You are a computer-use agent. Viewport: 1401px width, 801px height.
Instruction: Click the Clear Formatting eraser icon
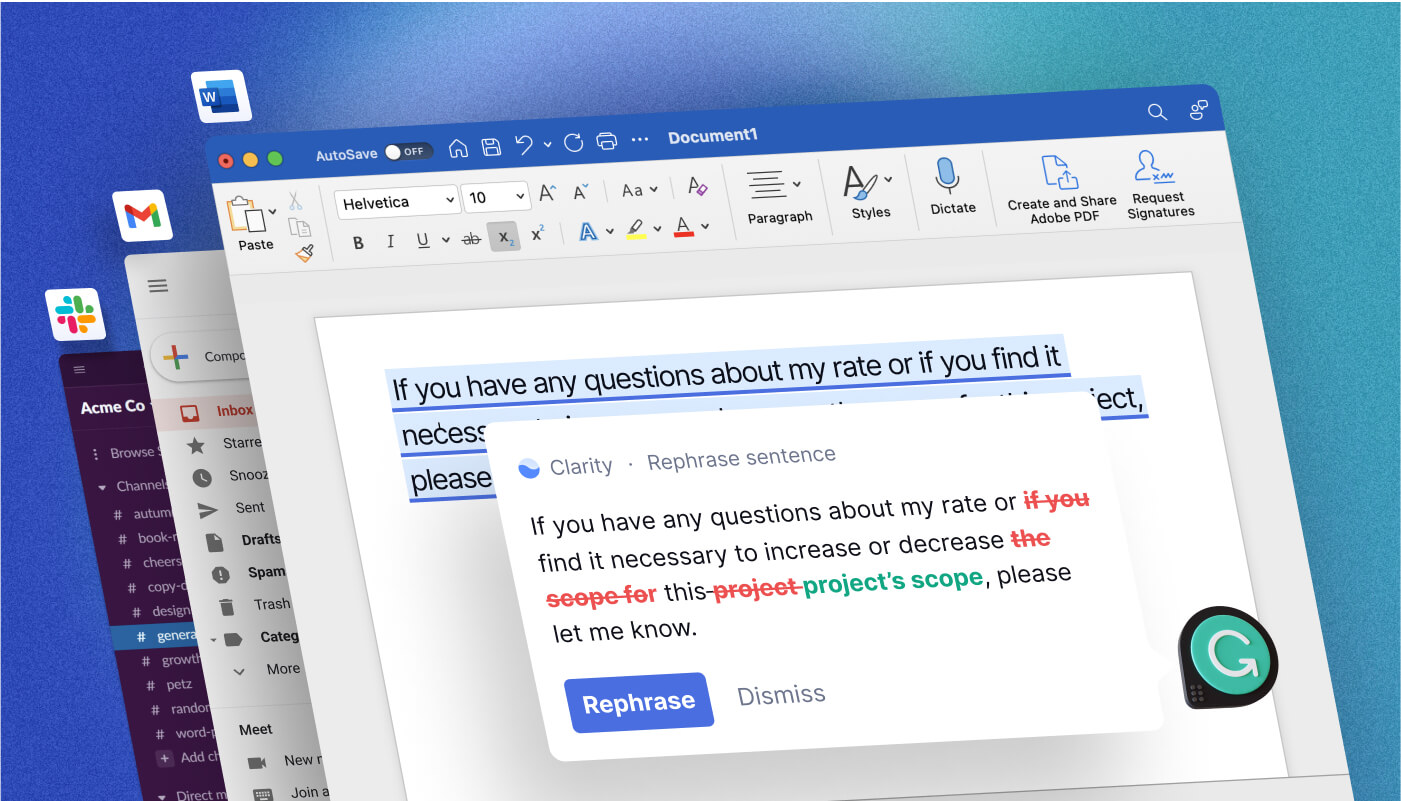pyautogui.click(x=697, y=186)
